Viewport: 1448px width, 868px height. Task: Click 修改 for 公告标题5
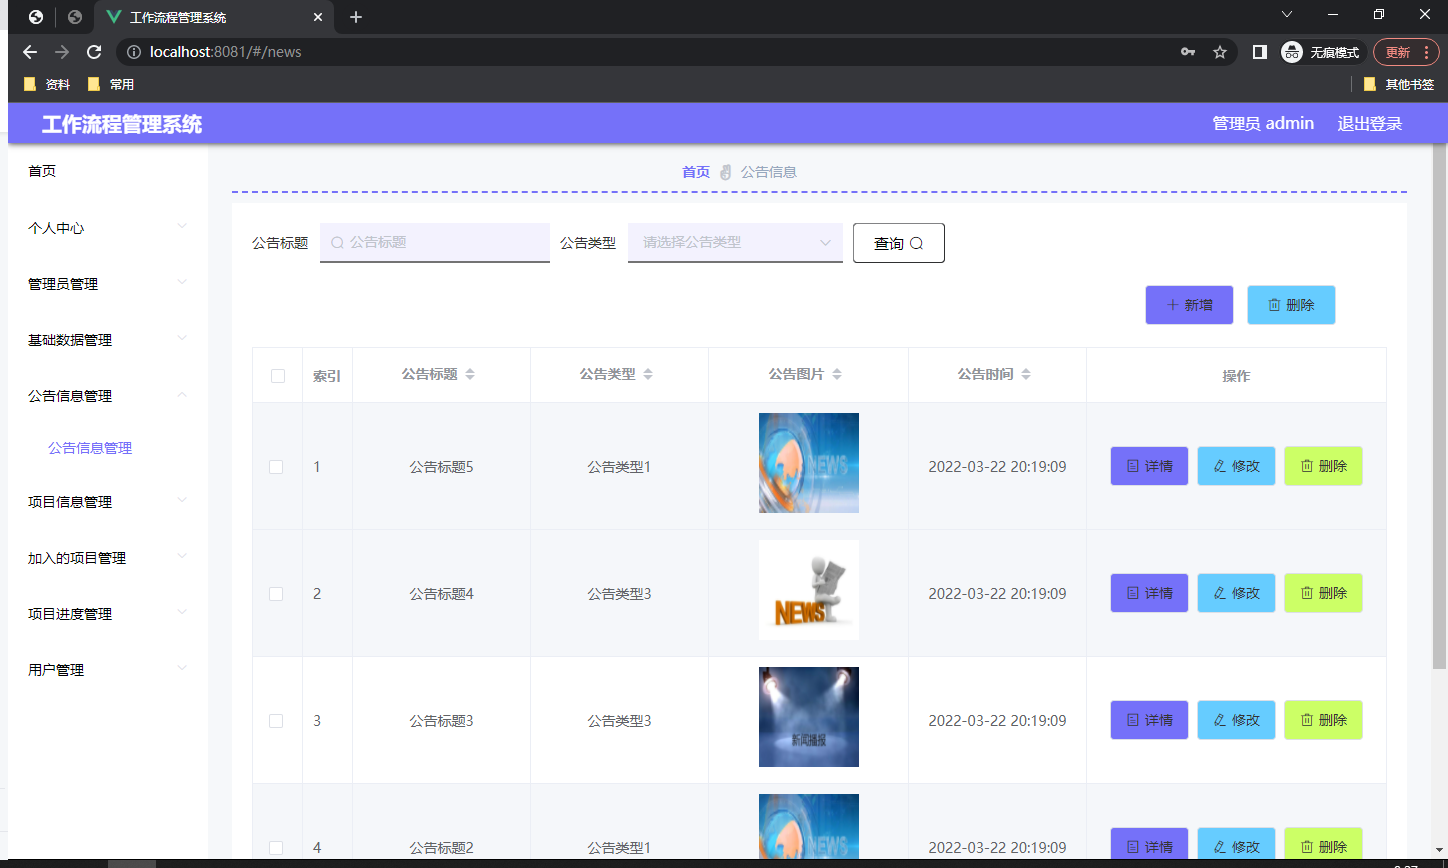pos(1236,466)
